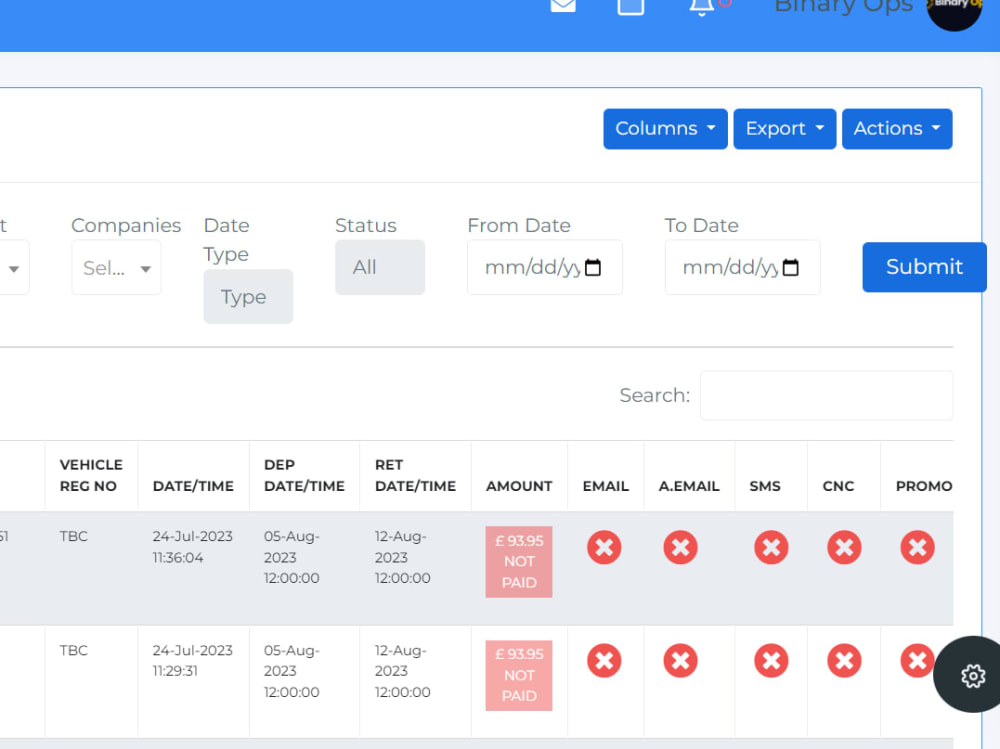Sort by VEHICLE REG NO column header

pos(91,475)
